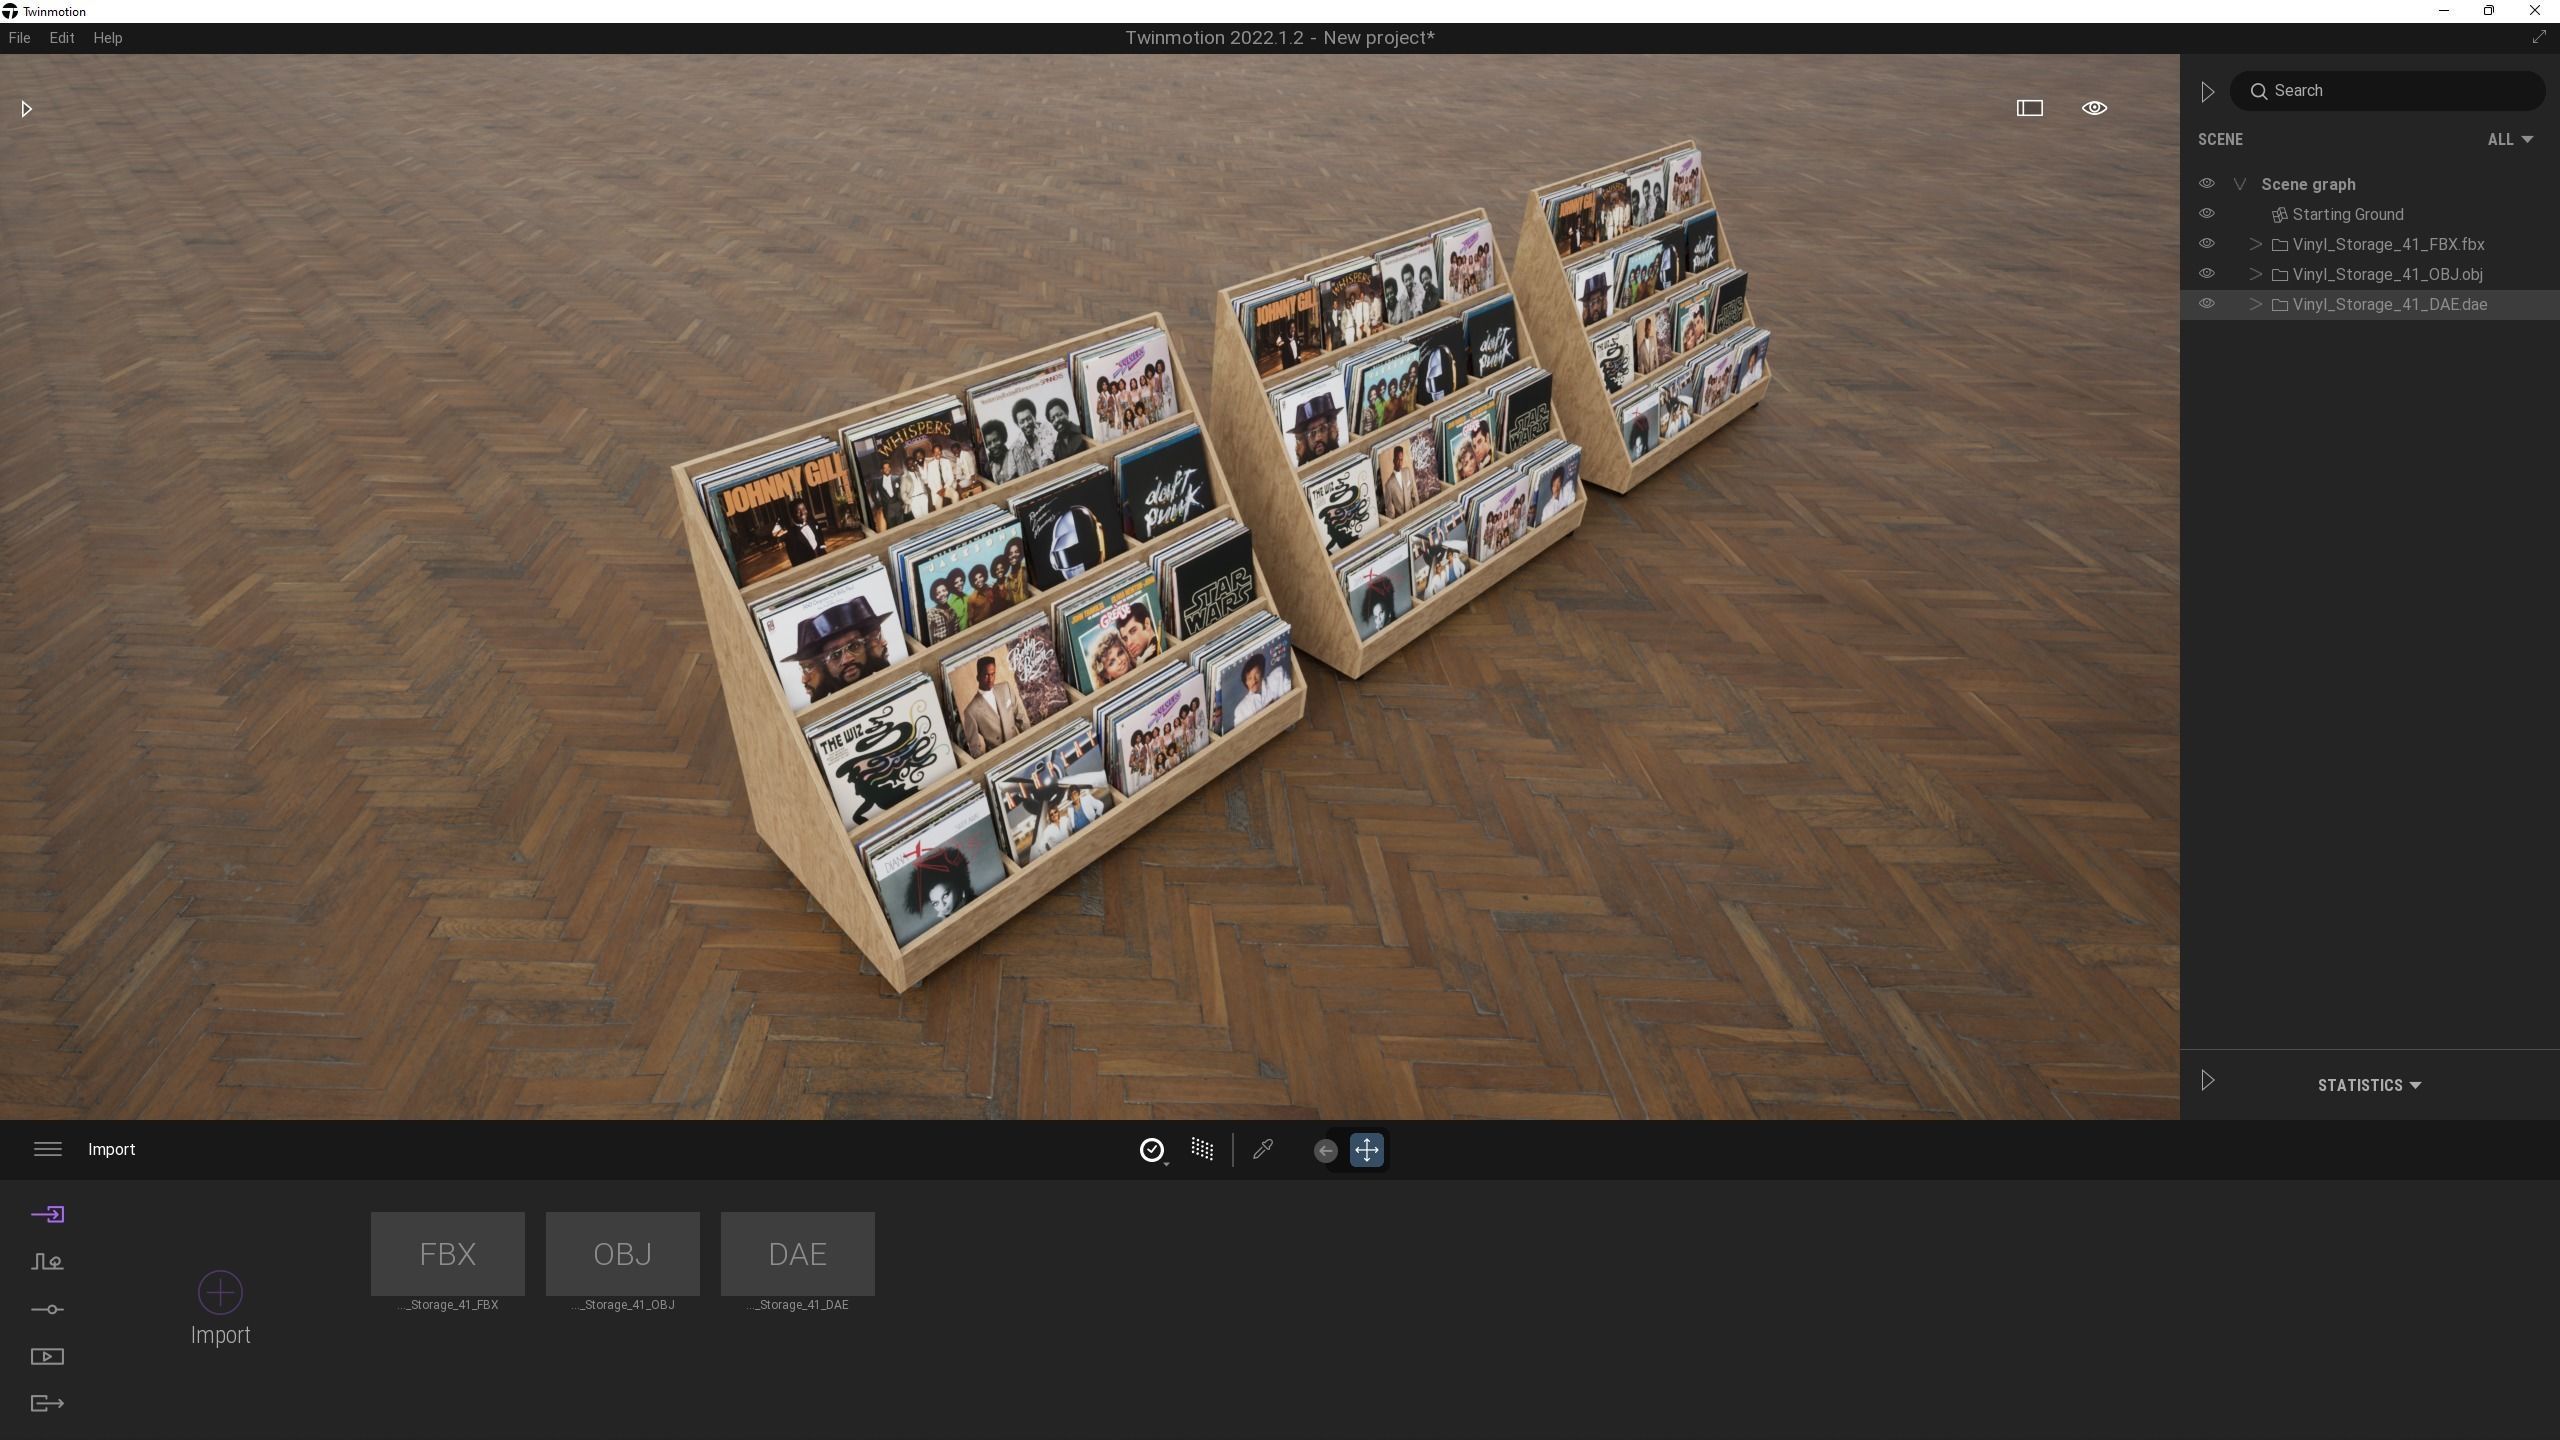The width and height of the screenshot is (2560, 1440).
Task: Select the Scene graph root row
Action: (2369, 185)
